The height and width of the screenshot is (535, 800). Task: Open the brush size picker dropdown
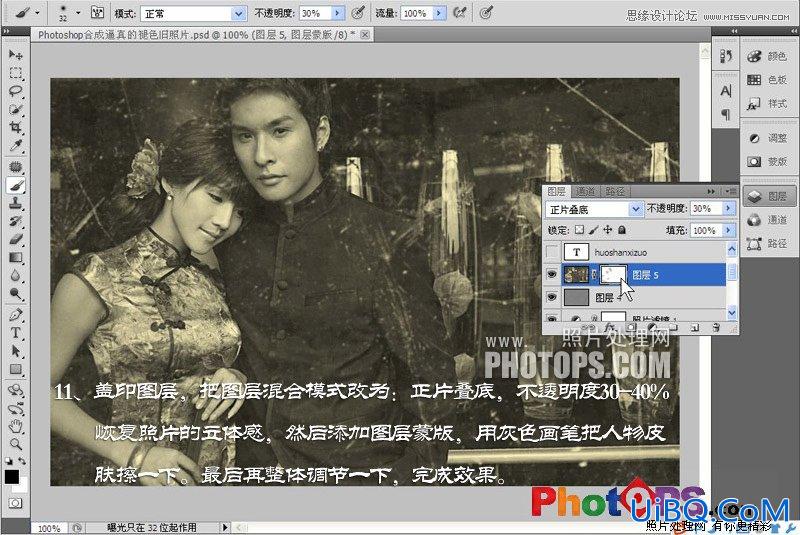pos(78,13)
